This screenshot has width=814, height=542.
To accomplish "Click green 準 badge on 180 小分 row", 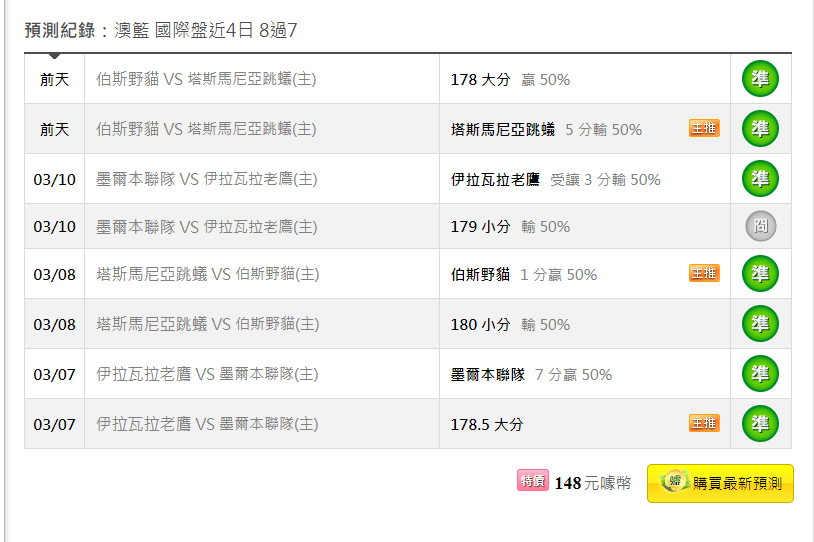I will coord(760,323).
